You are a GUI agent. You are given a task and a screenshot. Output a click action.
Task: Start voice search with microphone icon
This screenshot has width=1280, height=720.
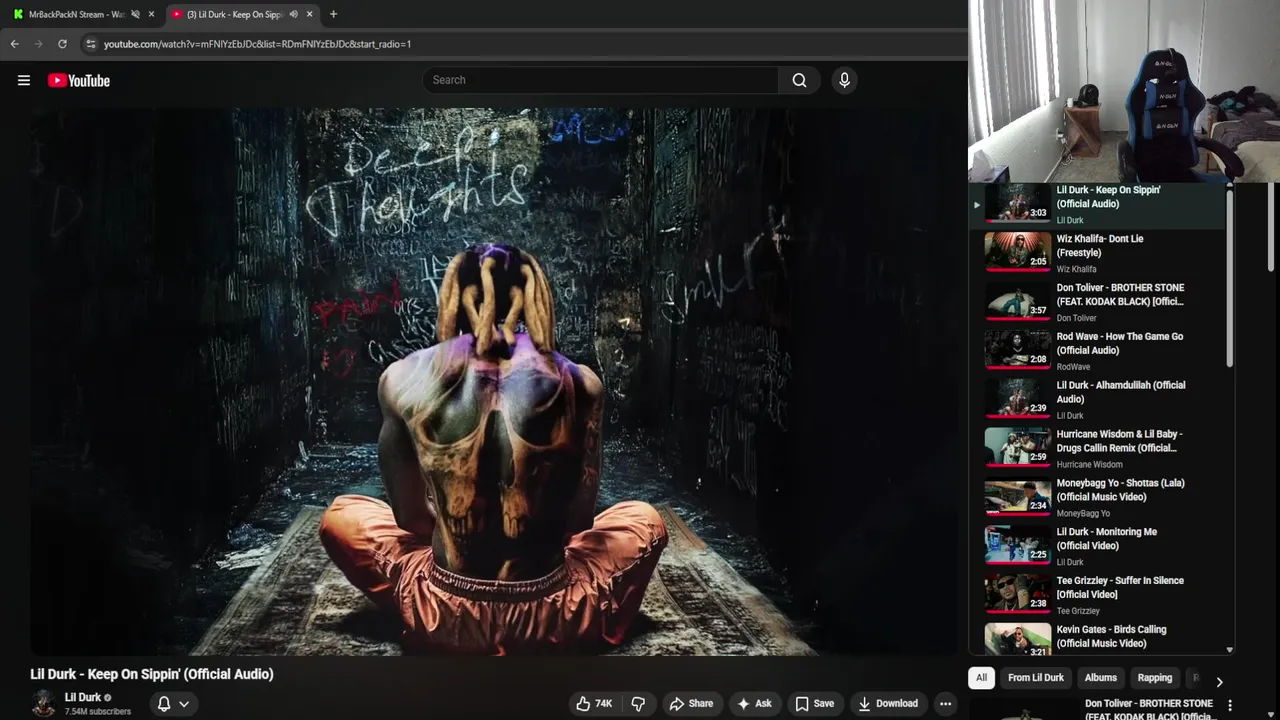pyautogui.click(x=844, y=80)
